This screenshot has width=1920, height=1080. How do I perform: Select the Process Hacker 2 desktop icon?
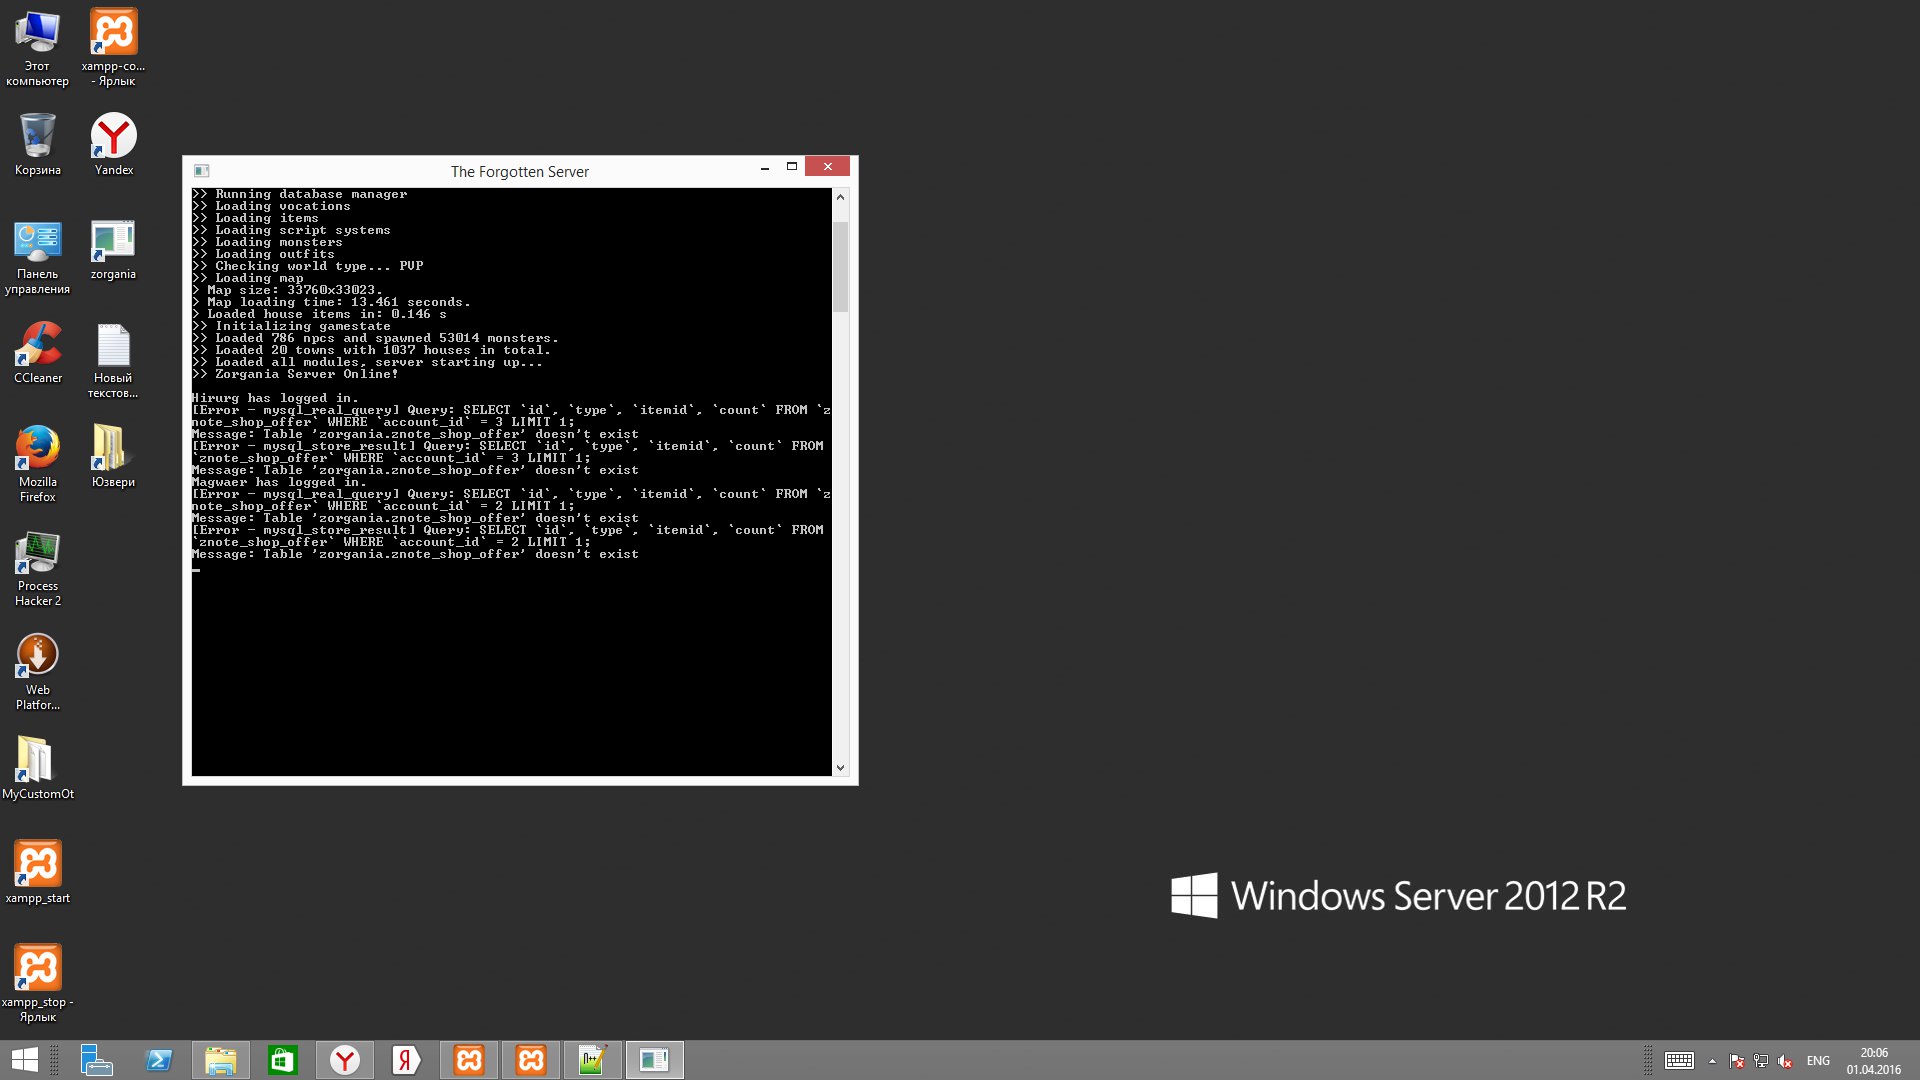coord(37,568)
